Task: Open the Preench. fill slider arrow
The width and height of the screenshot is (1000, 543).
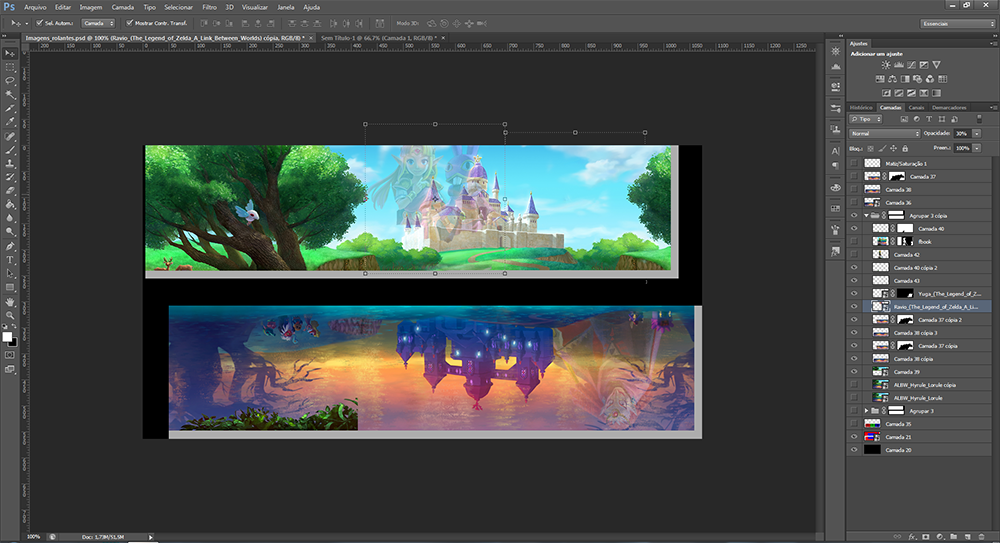Action: tap(976, 148)
